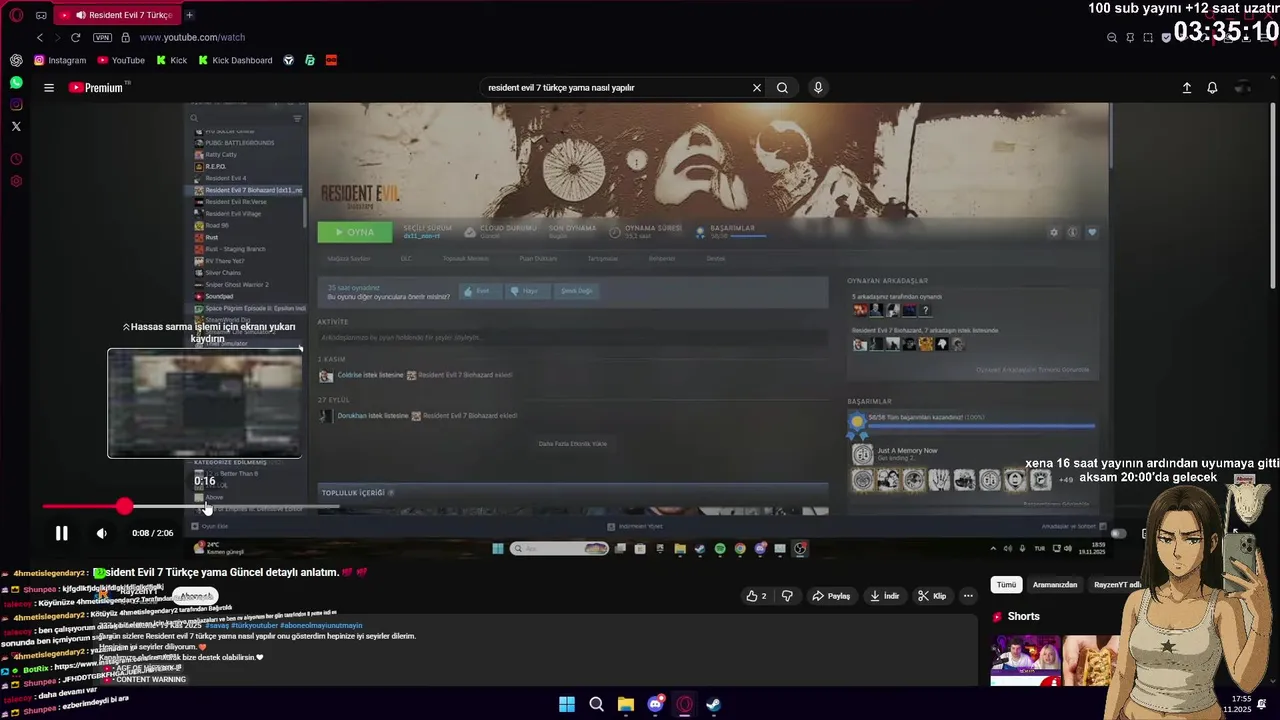This screenshot has width=1280, height=720.
Task: Click the video preview thumbnail at 0:16
Action: pos(204,403)
